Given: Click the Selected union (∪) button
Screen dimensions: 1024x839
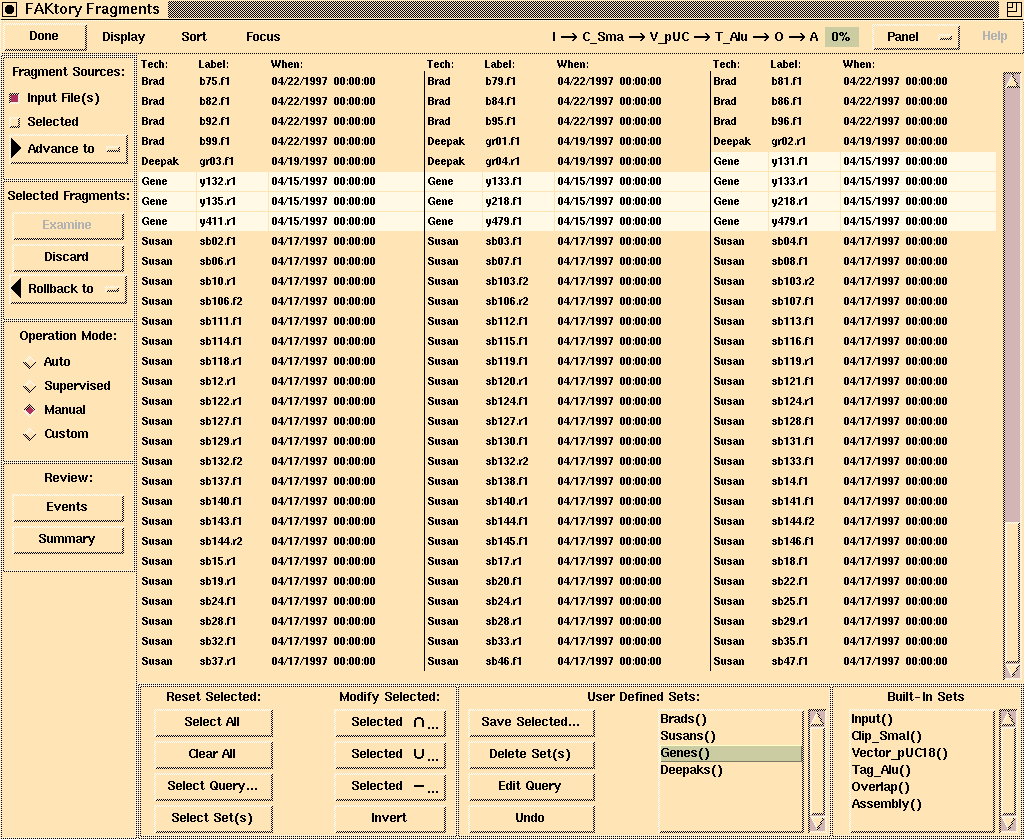Looking at the screenshot, I should (x=389, y=754).
